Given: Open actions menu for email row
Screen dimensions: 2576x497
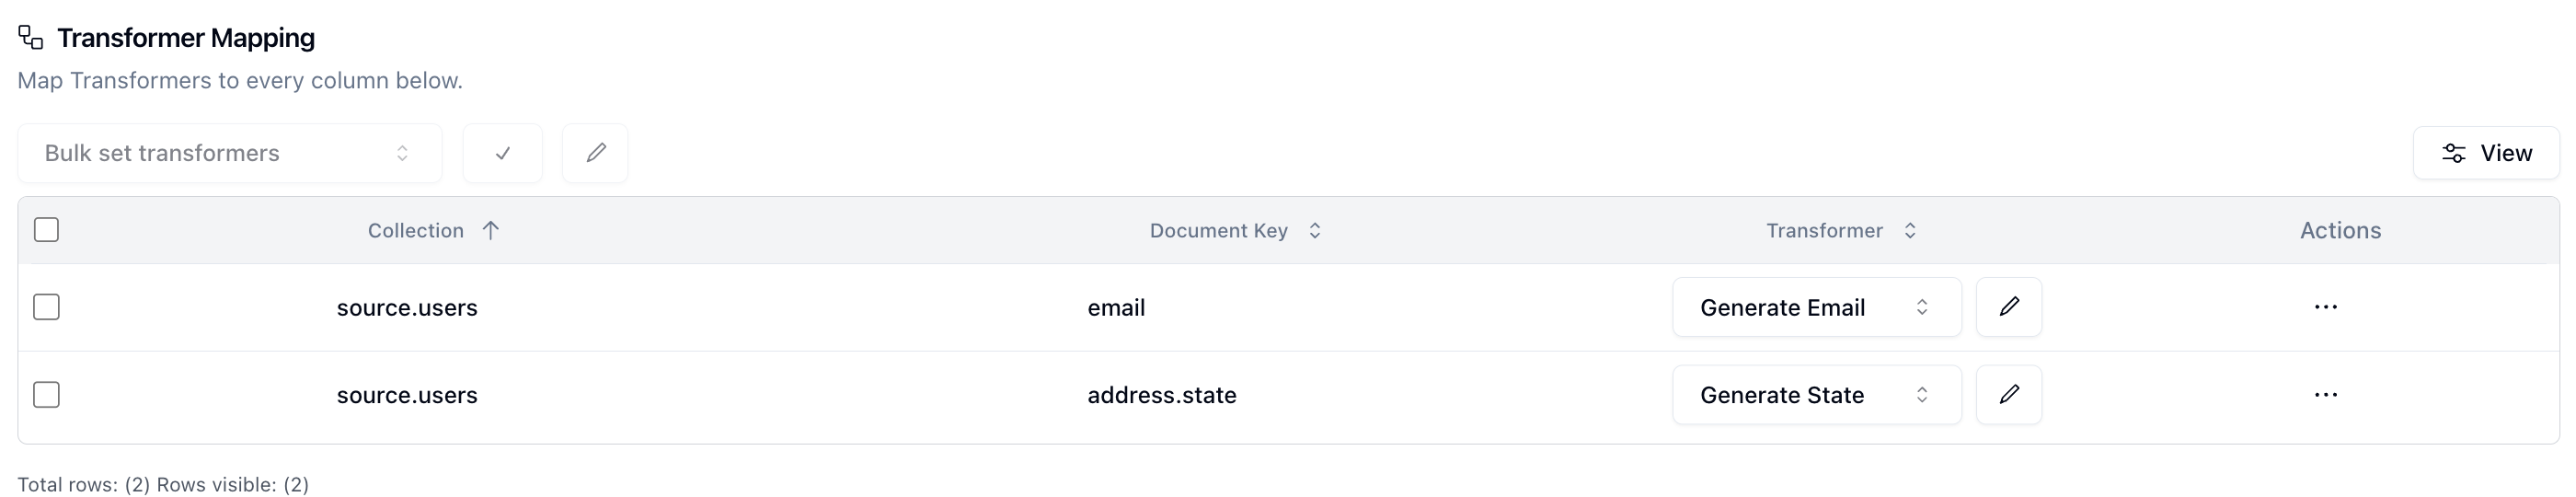Looking at the screenshot, I should tap(2325, 307).
